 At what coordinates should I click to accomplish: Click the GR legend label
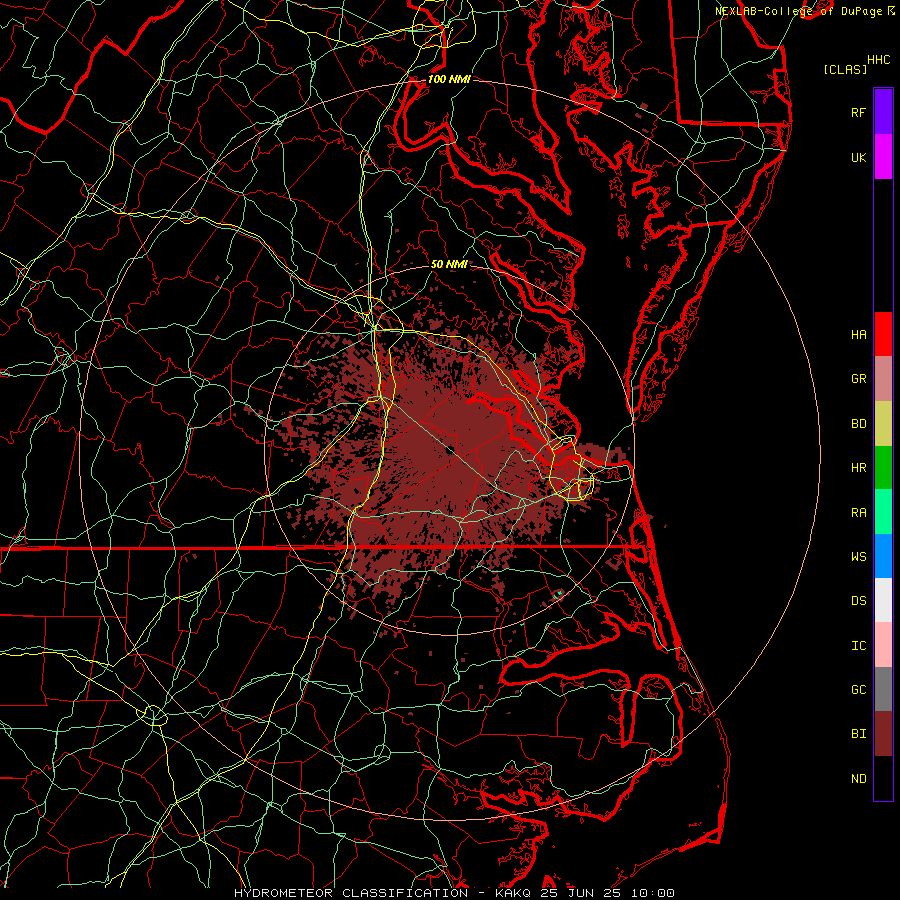858,379
